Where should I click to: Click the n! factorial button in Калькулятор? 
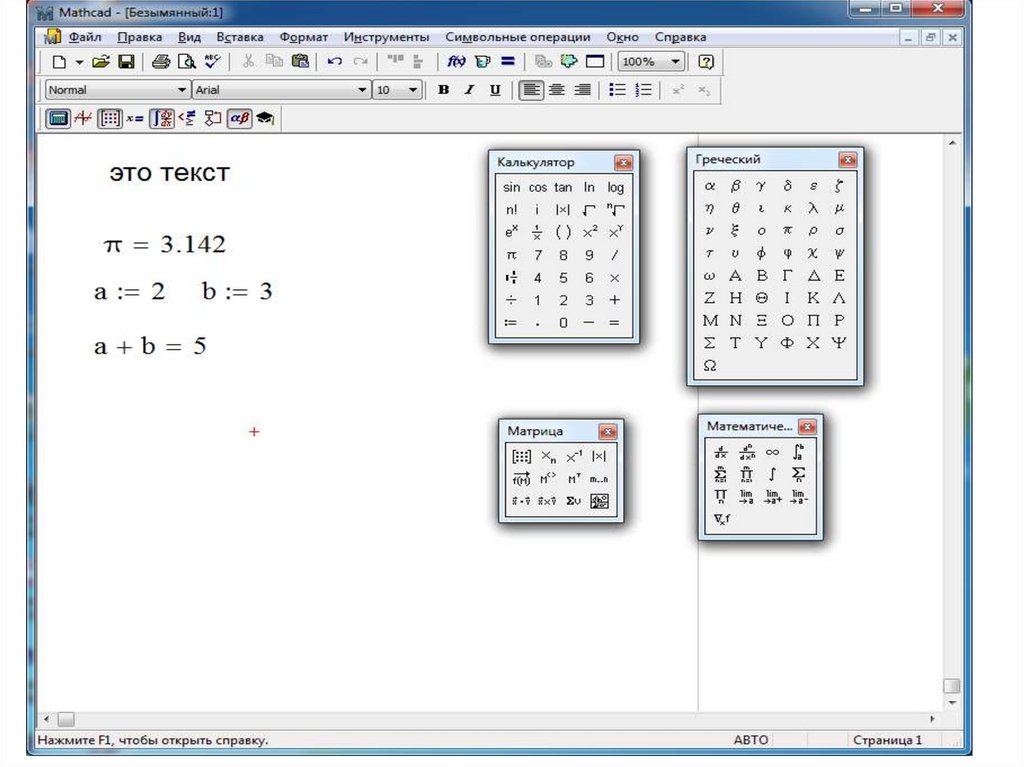pos(511,210)
